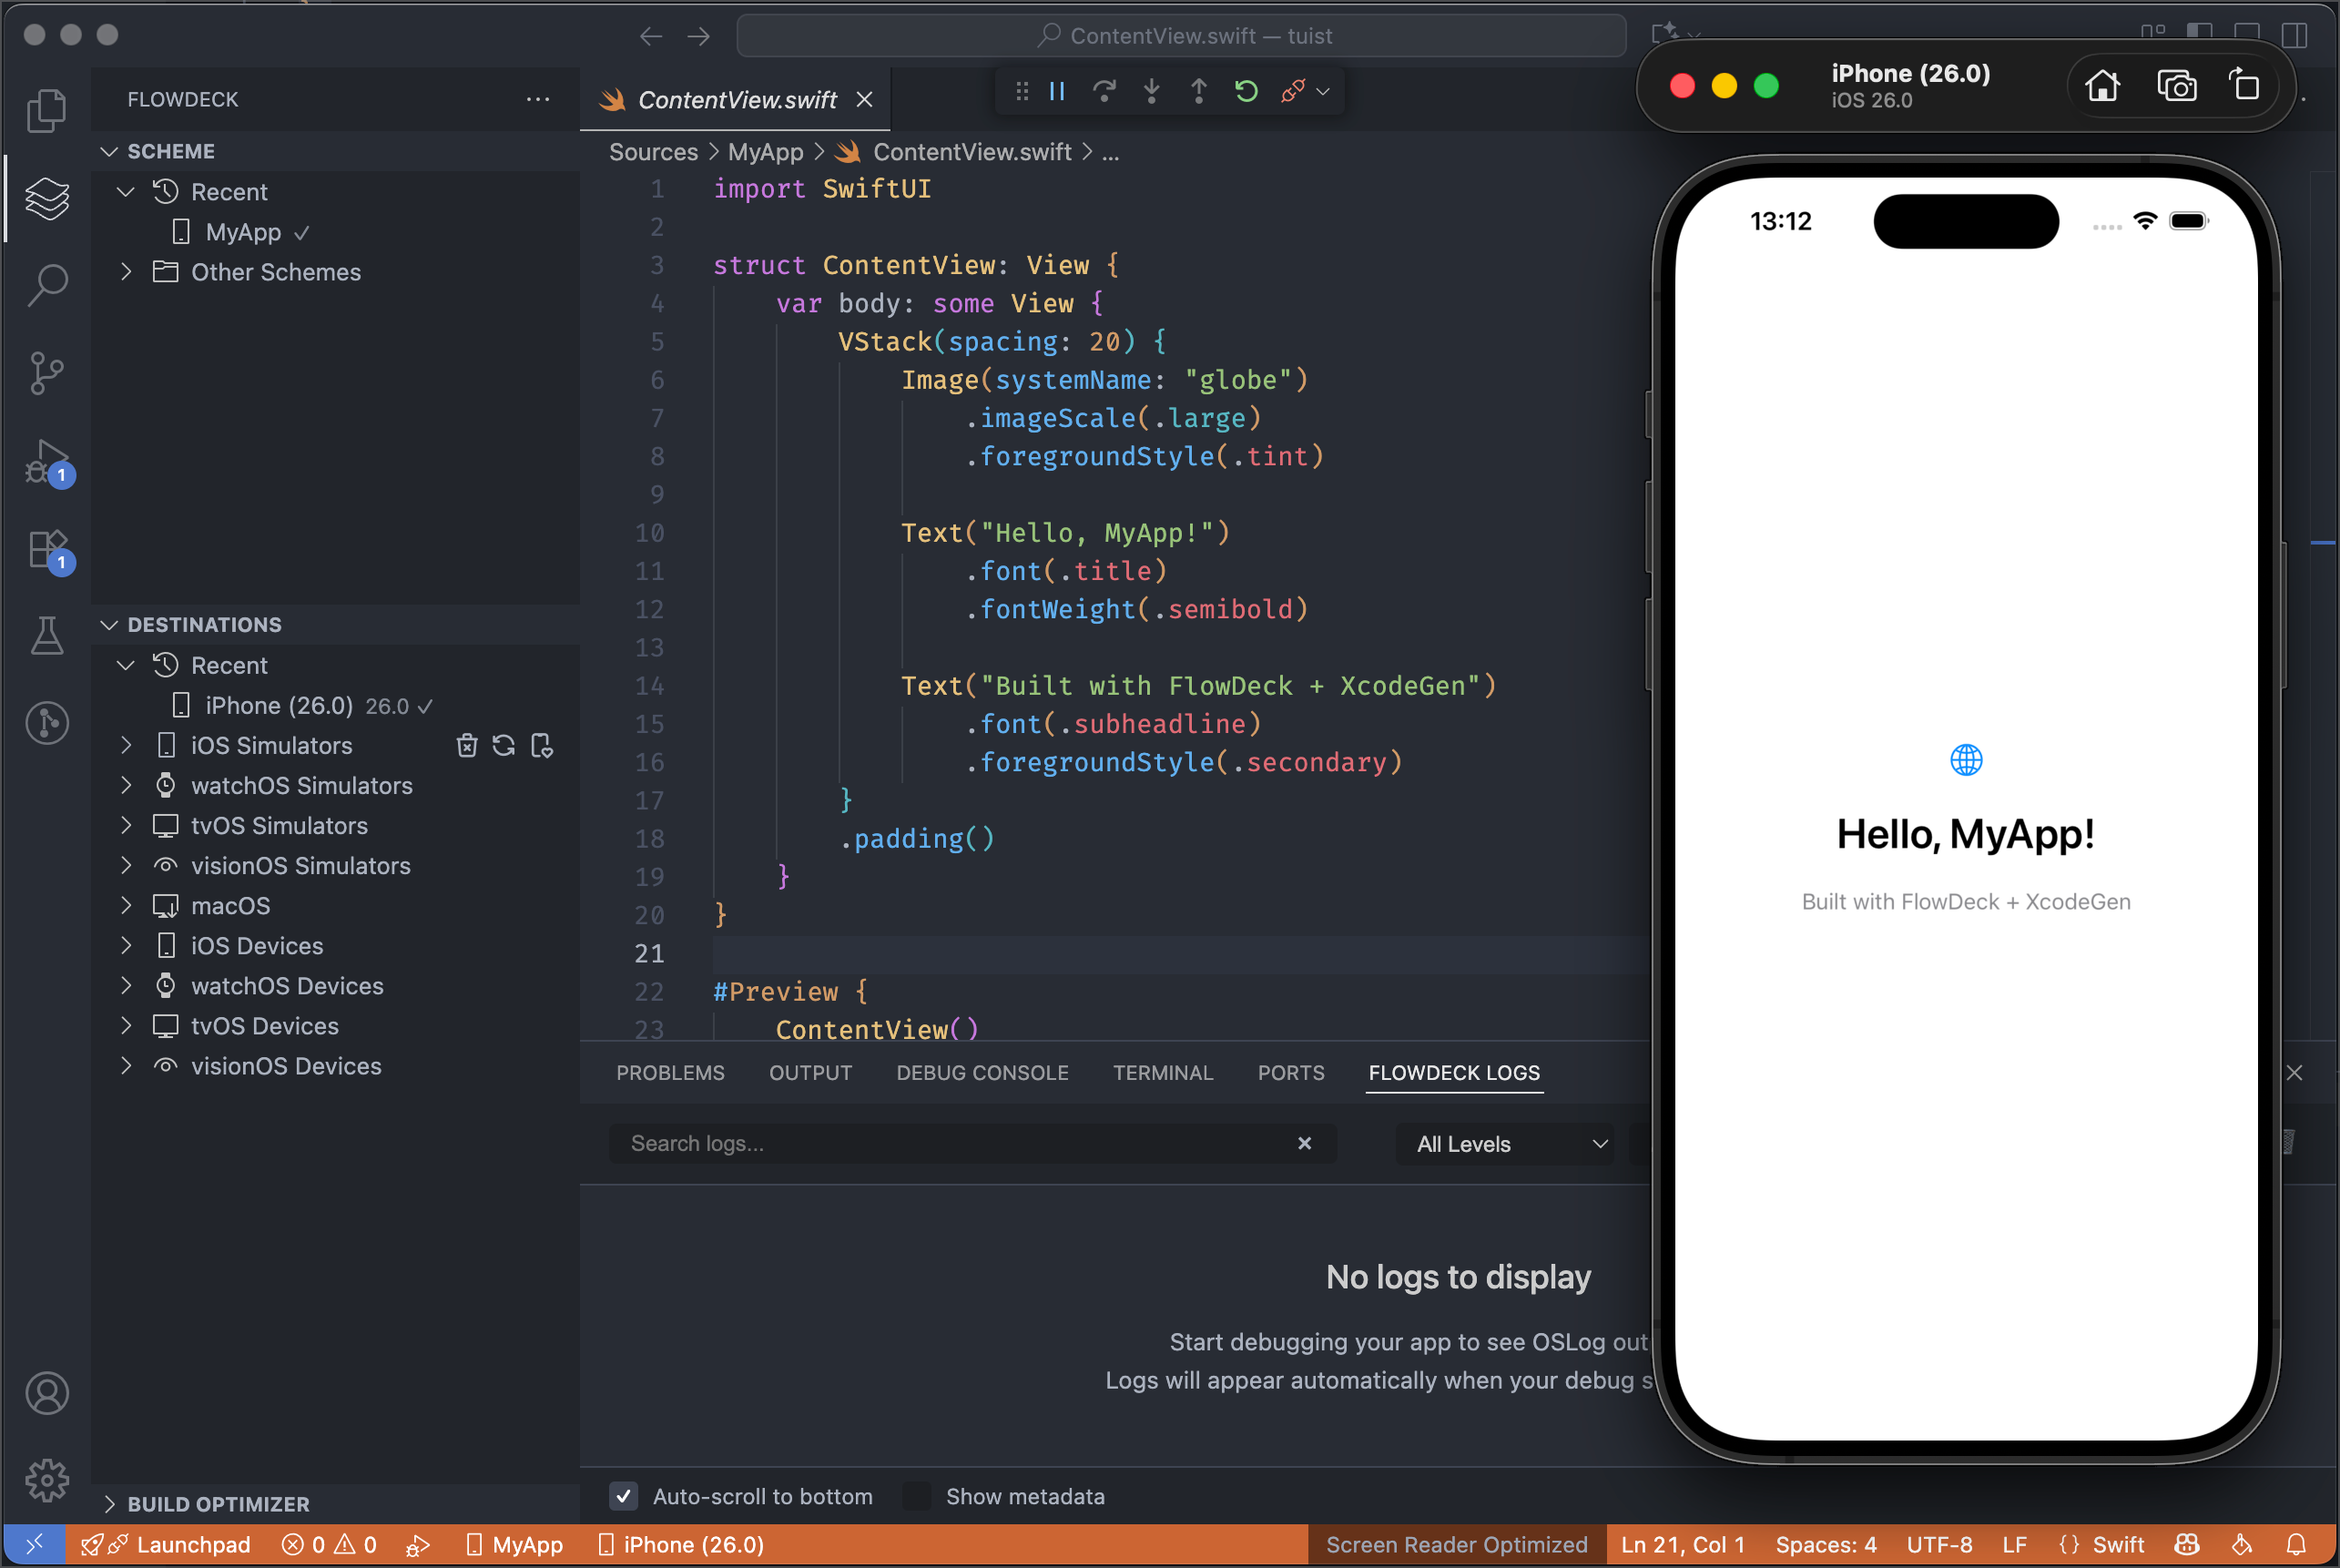
Task: Select iPhone (26.0) recent destination
Action: pos(334,706)
